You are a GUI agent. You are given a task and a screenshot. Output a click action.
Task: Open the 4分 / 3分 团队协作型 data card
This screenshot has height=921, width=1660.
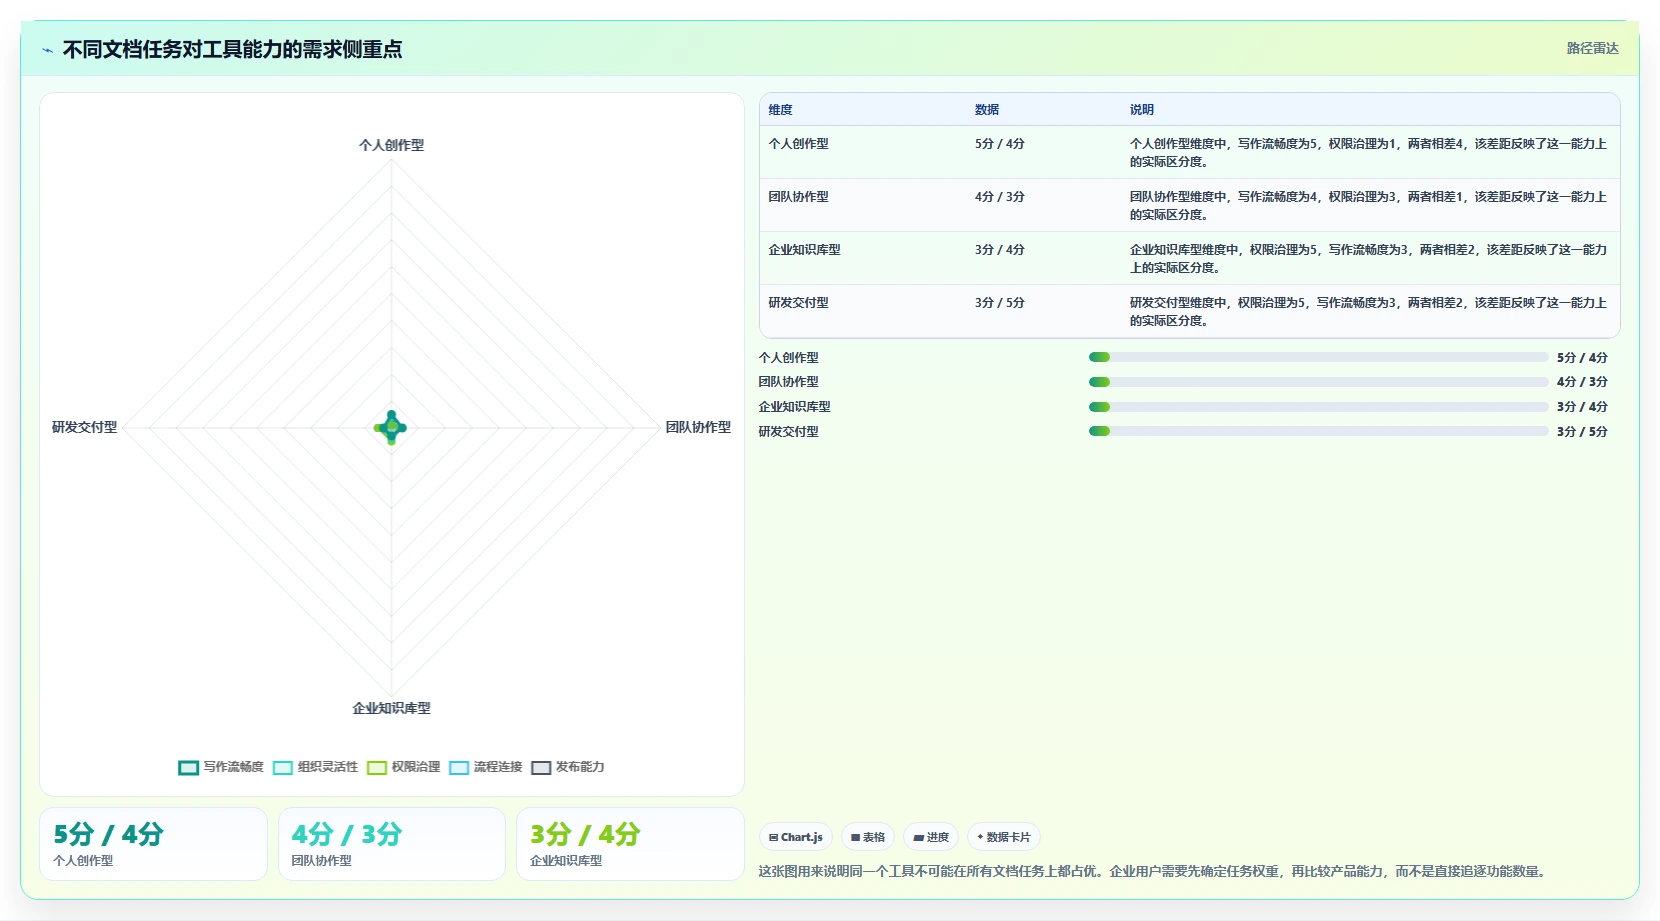coord(392,844)
